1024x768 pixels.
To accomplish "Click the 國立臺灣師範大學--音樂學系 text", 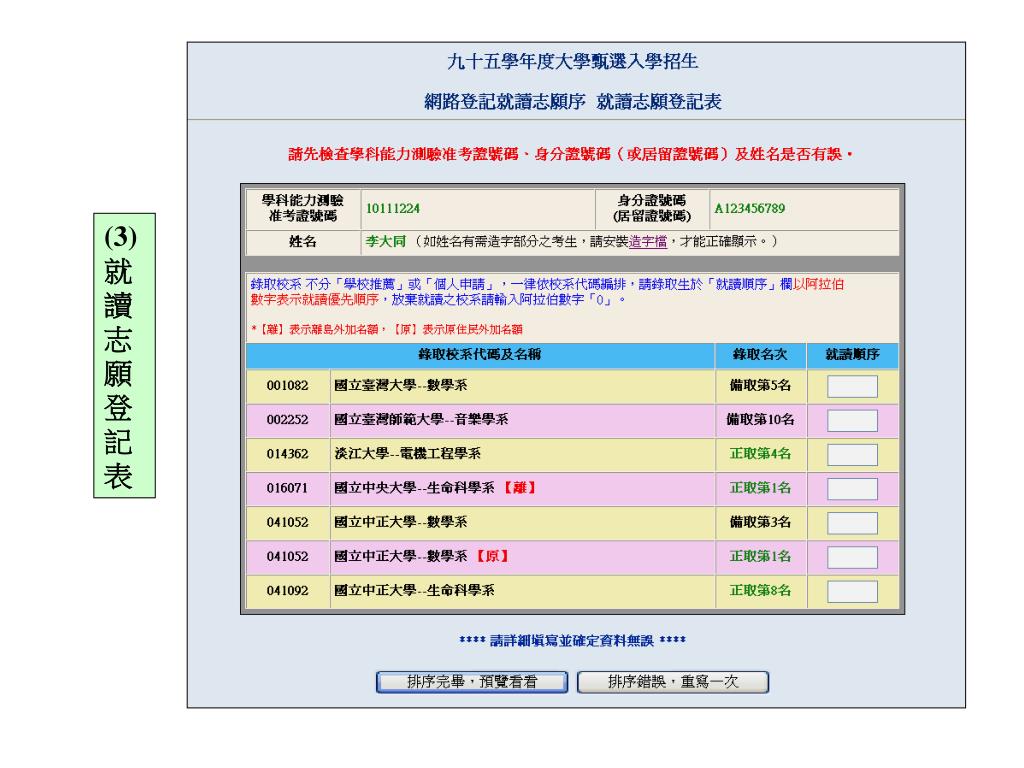I will [421, 419].
